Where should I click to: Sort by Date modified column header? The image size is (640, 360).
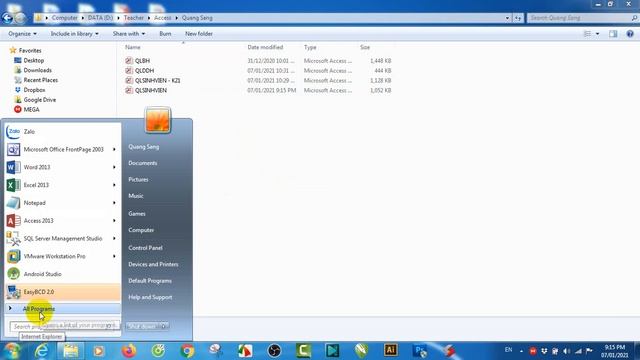coord(265,47)
